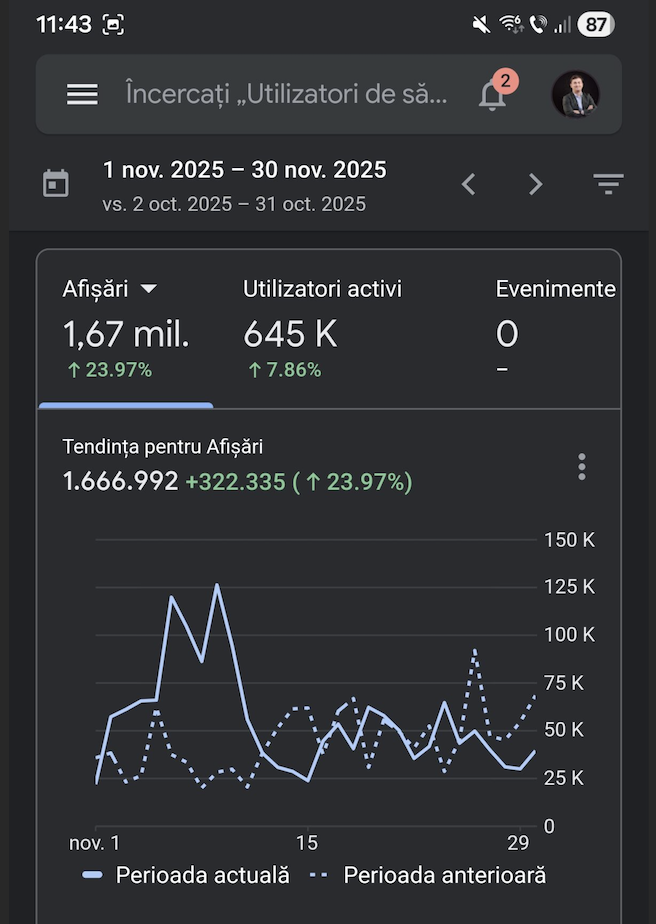Viewport: 656px width, 924px height.
Task: Type in the Încercați search field
Action: 286,95
